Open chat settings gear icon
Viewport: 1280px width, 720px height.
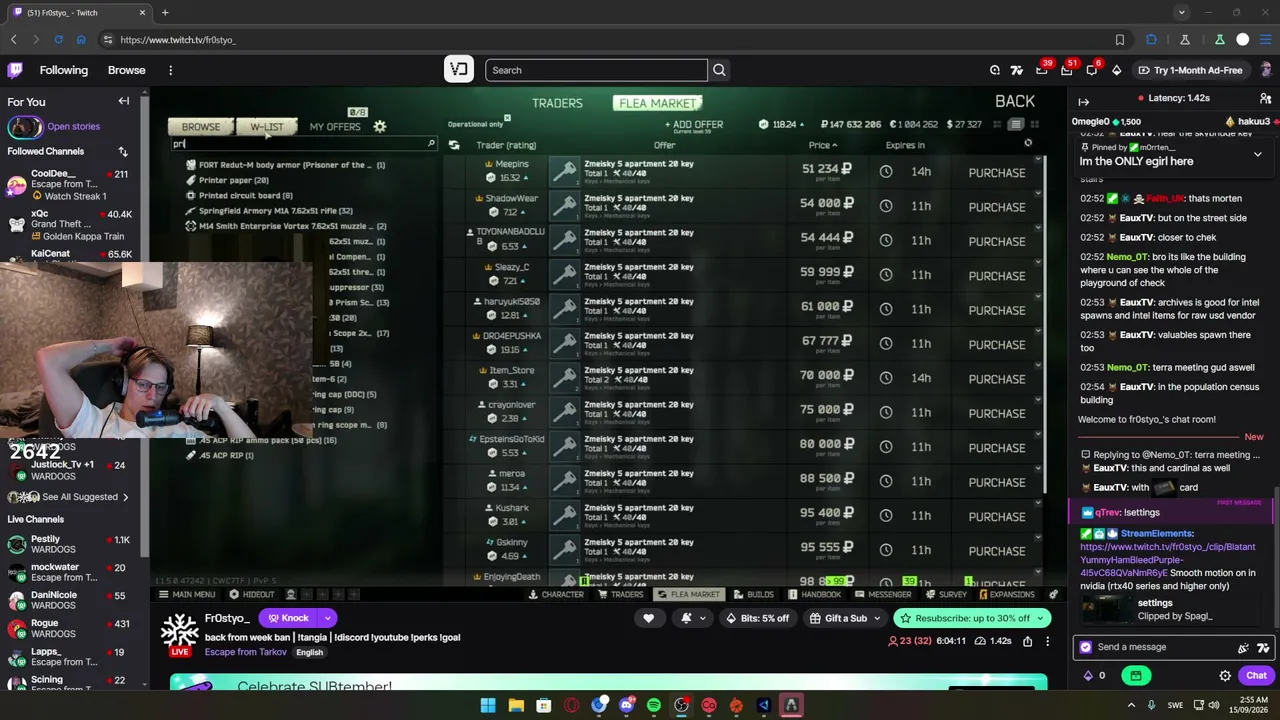click(1225, 676)
